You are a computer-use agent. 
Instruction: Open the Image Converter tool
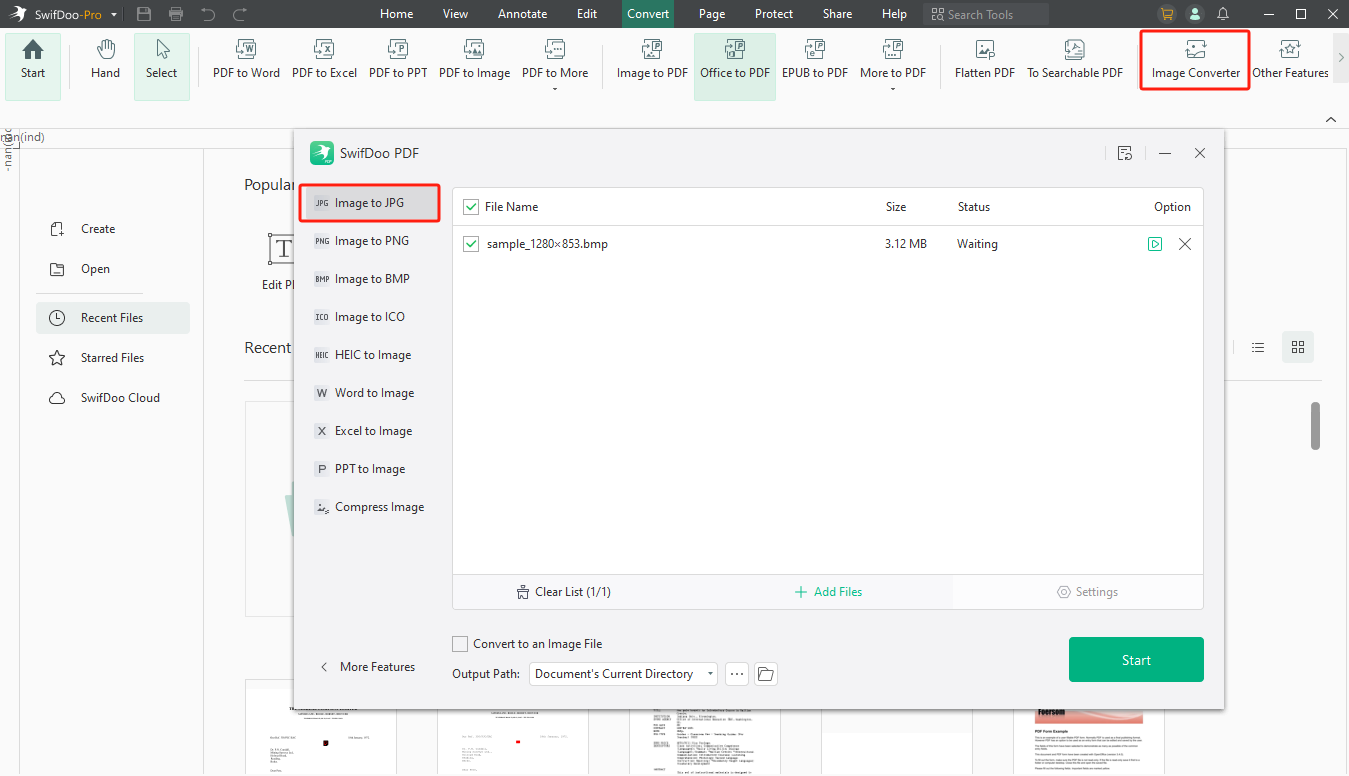(x=1195, y=60)
